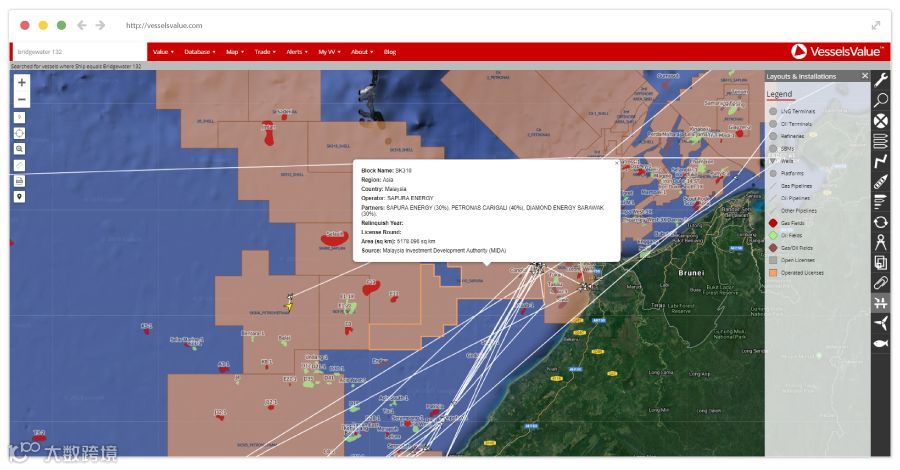Click the VesselsValue logo
Screen dimensions: 900x470
pos(837,52)
